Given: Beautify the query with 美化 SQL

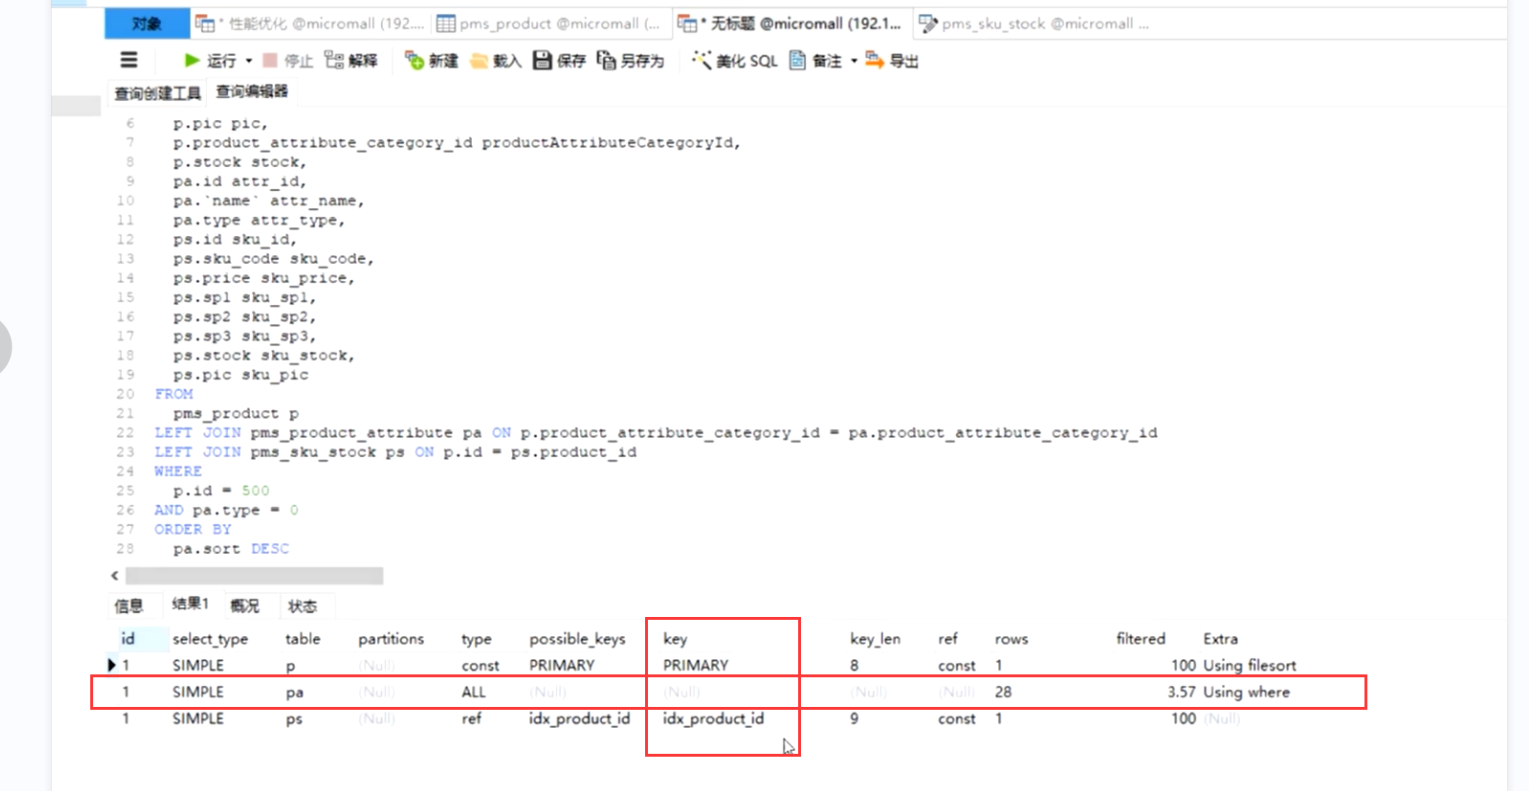Looking at the screenshot, I should tap(734, 61).
